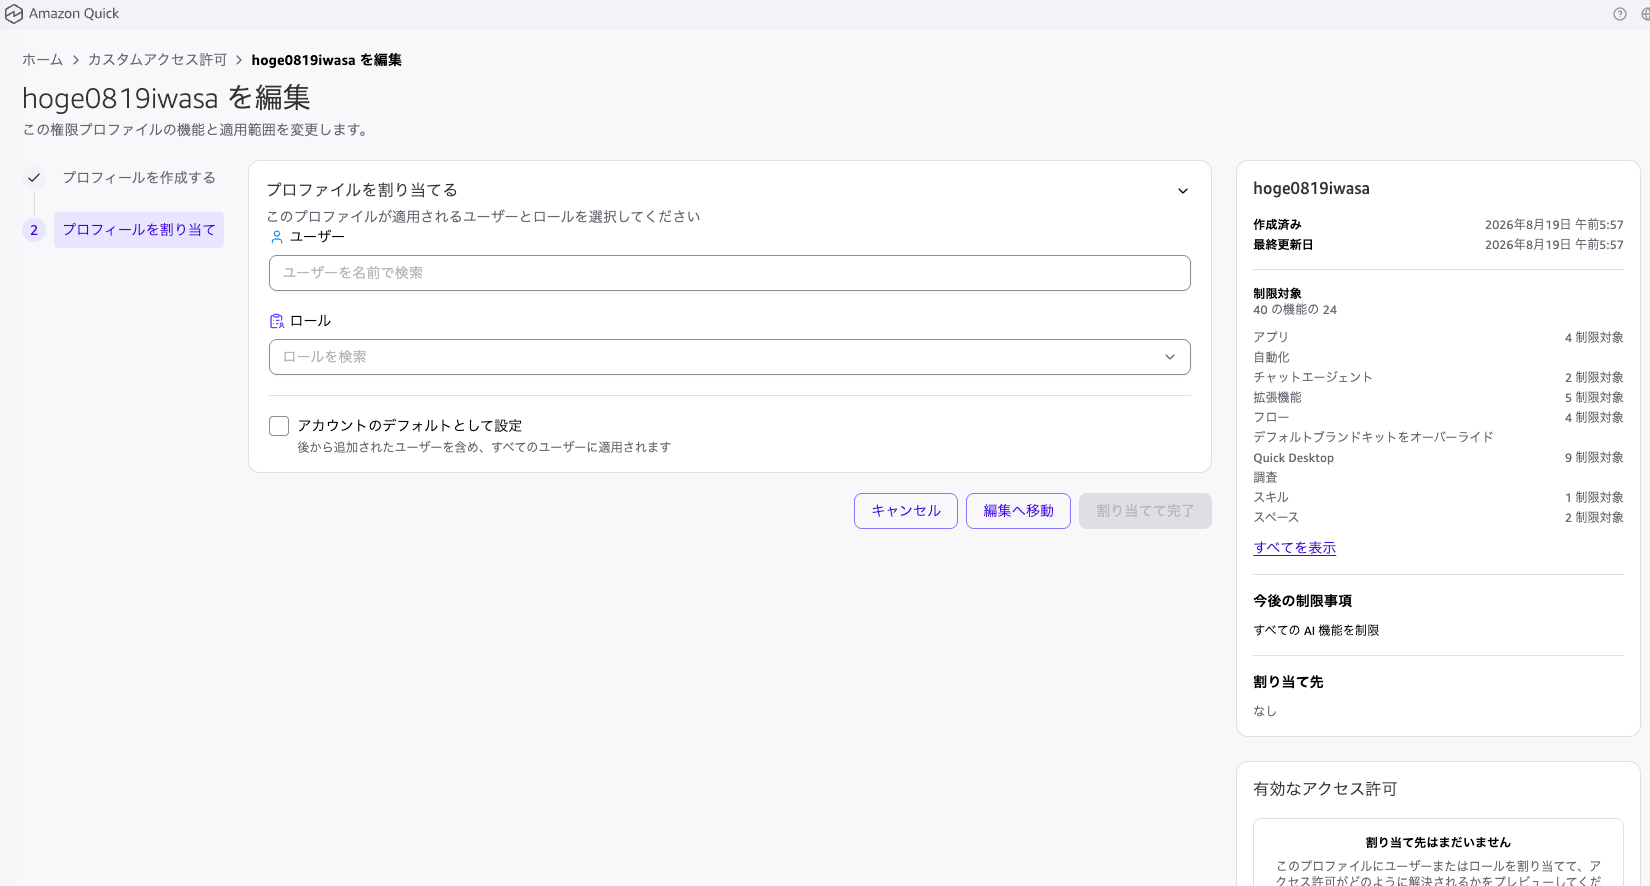Click the 最終更新日 date value
The height and width of the screenshot is (886, 1650).
(x=1554, y=245)
